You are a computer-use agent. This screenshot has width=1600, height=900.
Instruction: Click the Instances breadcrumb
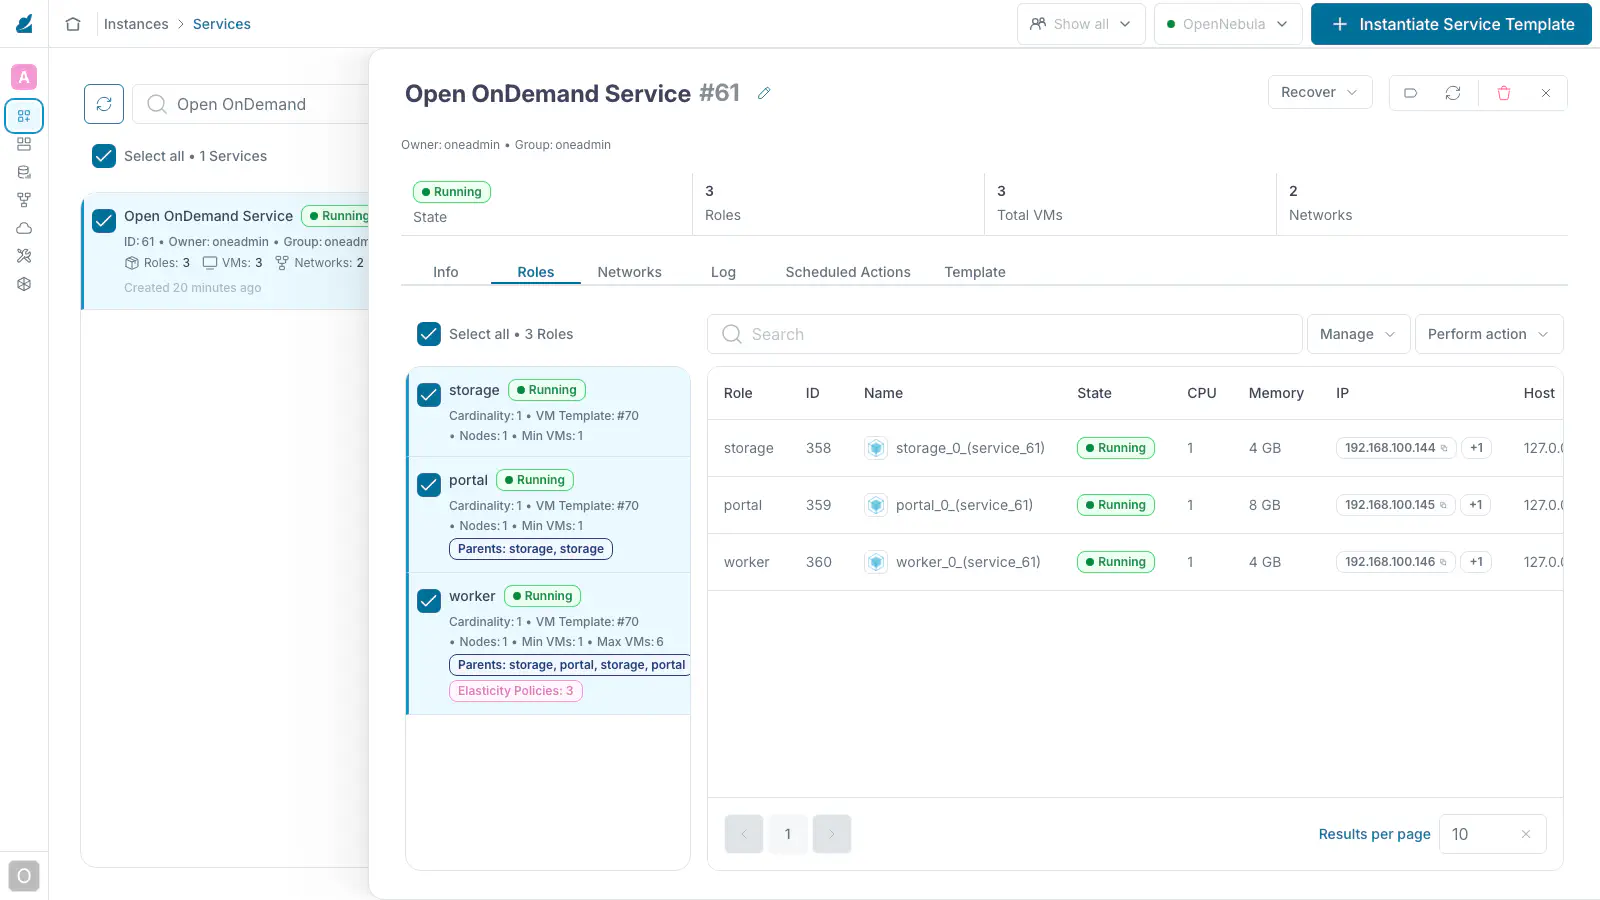[136, 24]
